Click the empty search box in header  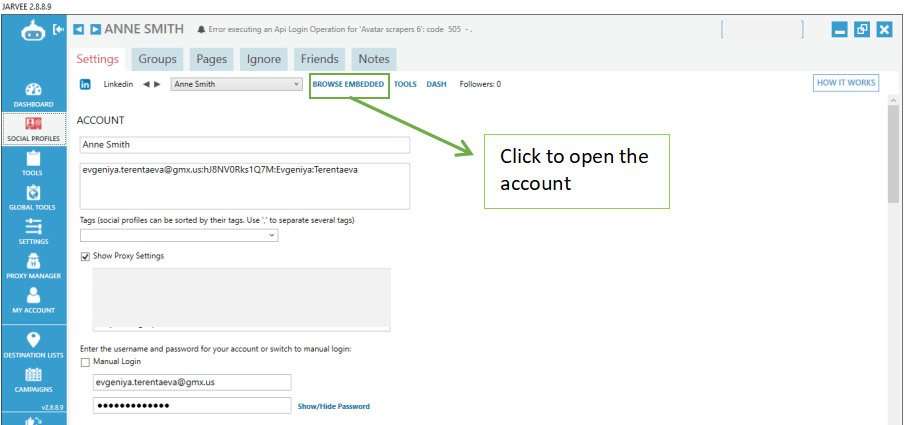point(762,29)
